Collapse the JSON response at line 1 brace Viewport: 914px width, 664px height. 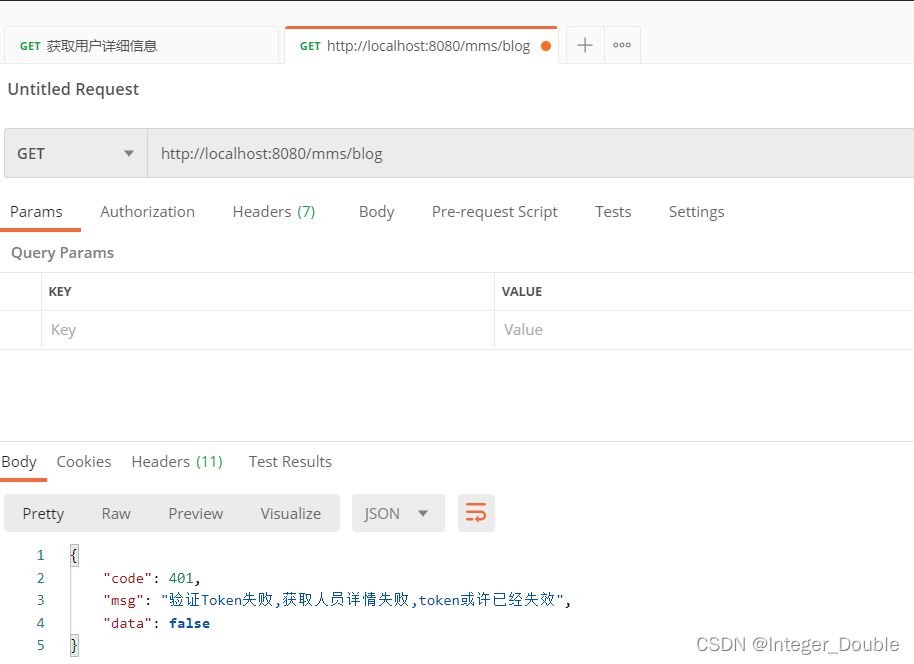coord(72,554)
